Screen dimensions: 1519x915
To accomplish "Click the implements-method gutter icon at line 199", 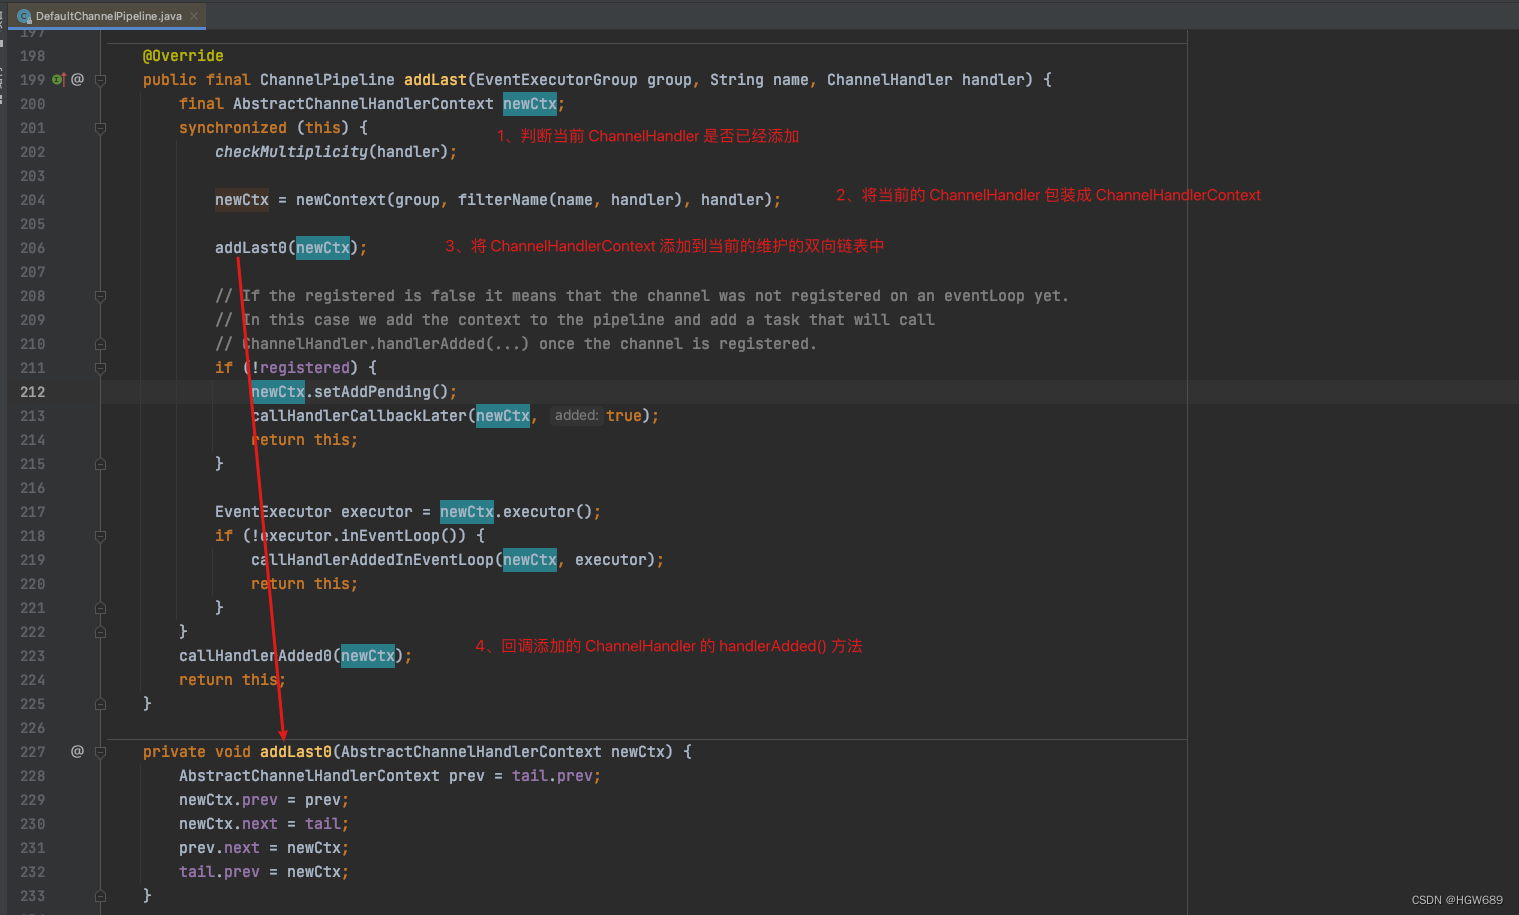I will pos(58,79).
